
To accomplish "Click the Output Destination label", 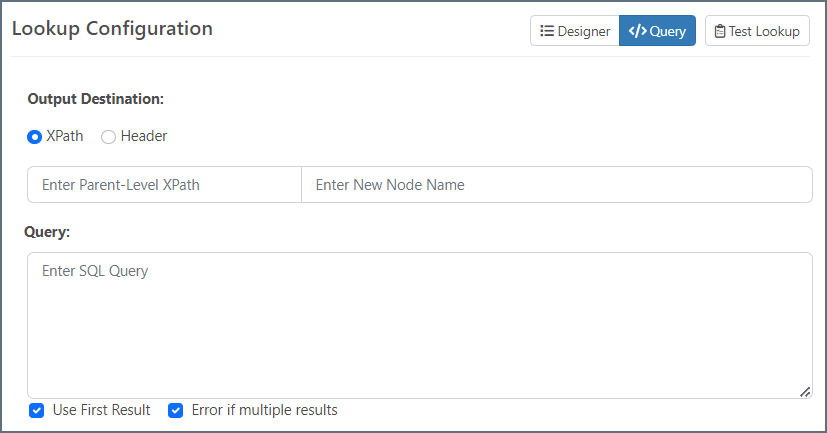I will click(96, 99).
